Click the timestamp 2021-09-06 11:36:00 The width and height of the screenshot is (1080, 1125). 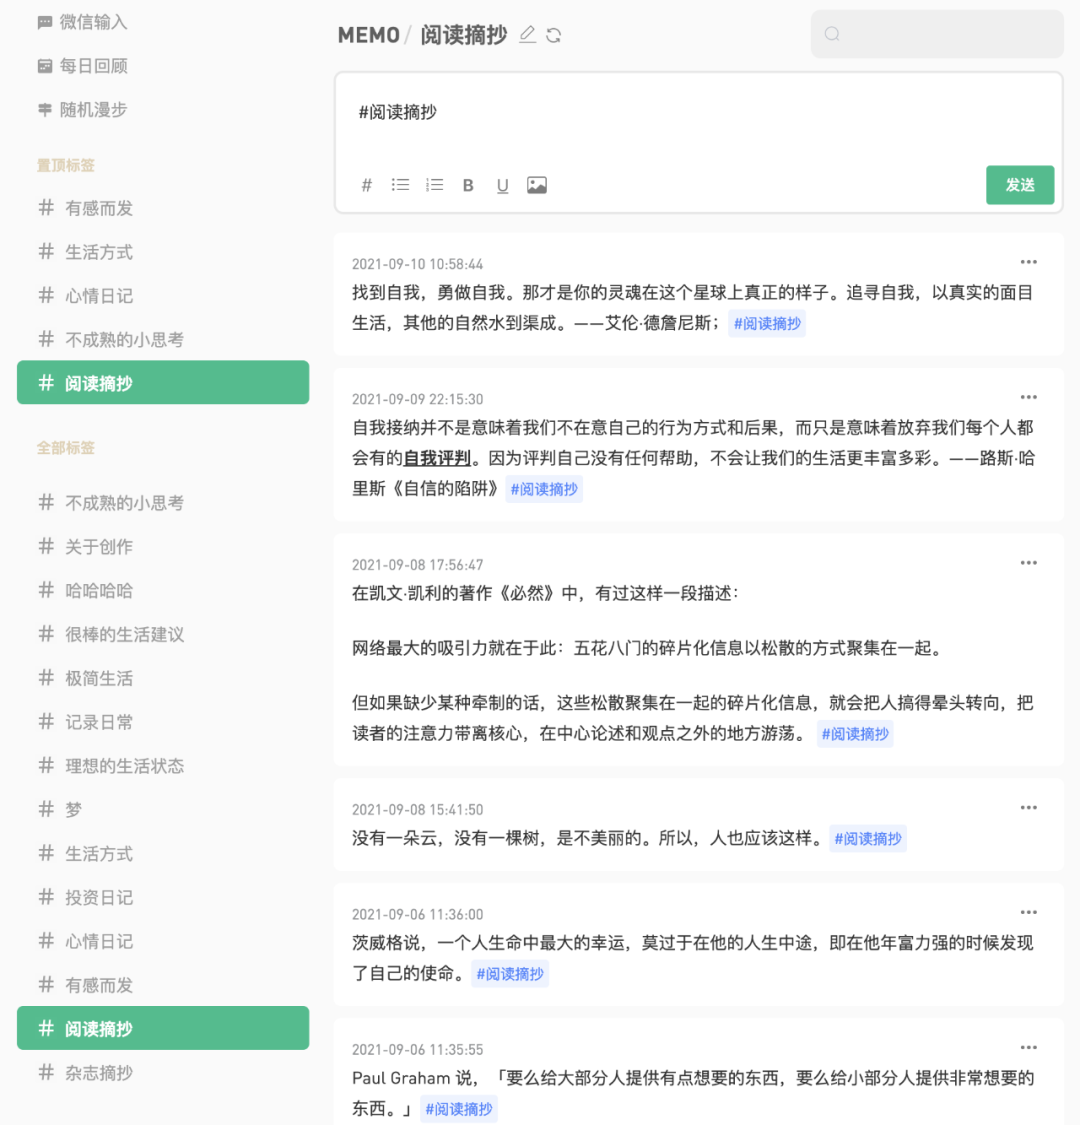click(417, 914)
